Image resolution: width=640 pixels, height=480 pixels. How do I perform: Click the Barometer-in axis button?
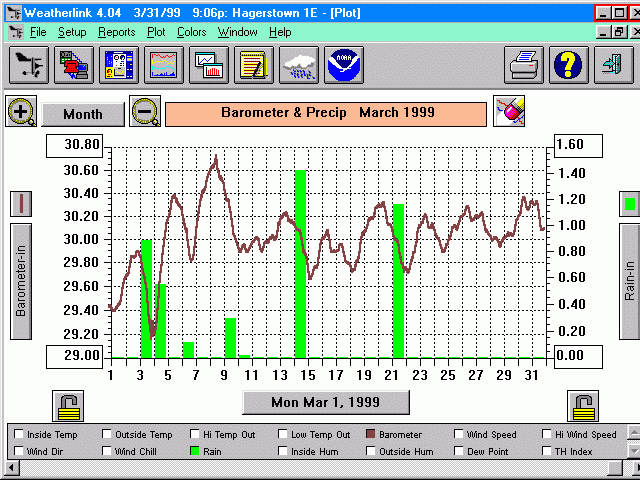click(21, 281)
